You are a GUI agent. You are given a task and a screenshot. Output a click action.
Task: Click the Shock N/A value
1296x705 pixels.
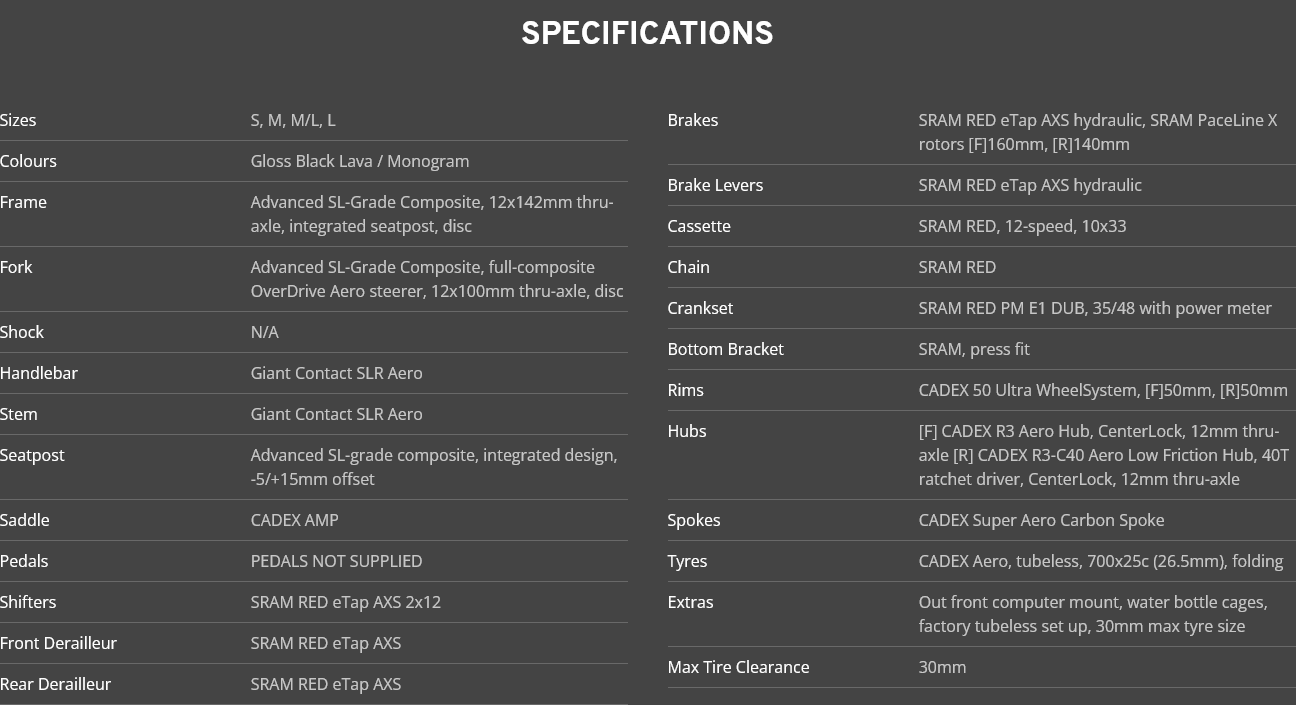click(x=264, y=332)
